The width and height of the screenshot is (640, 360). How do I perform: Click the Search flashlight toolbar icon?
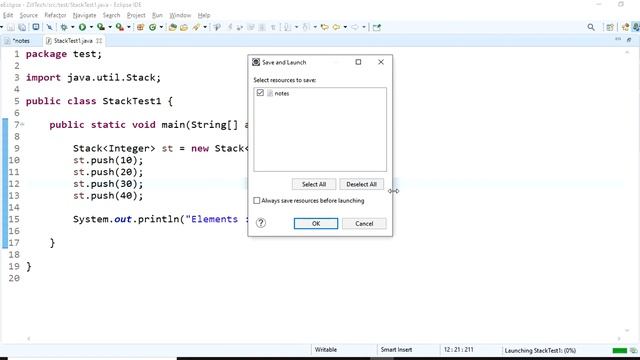click(196, 27)
